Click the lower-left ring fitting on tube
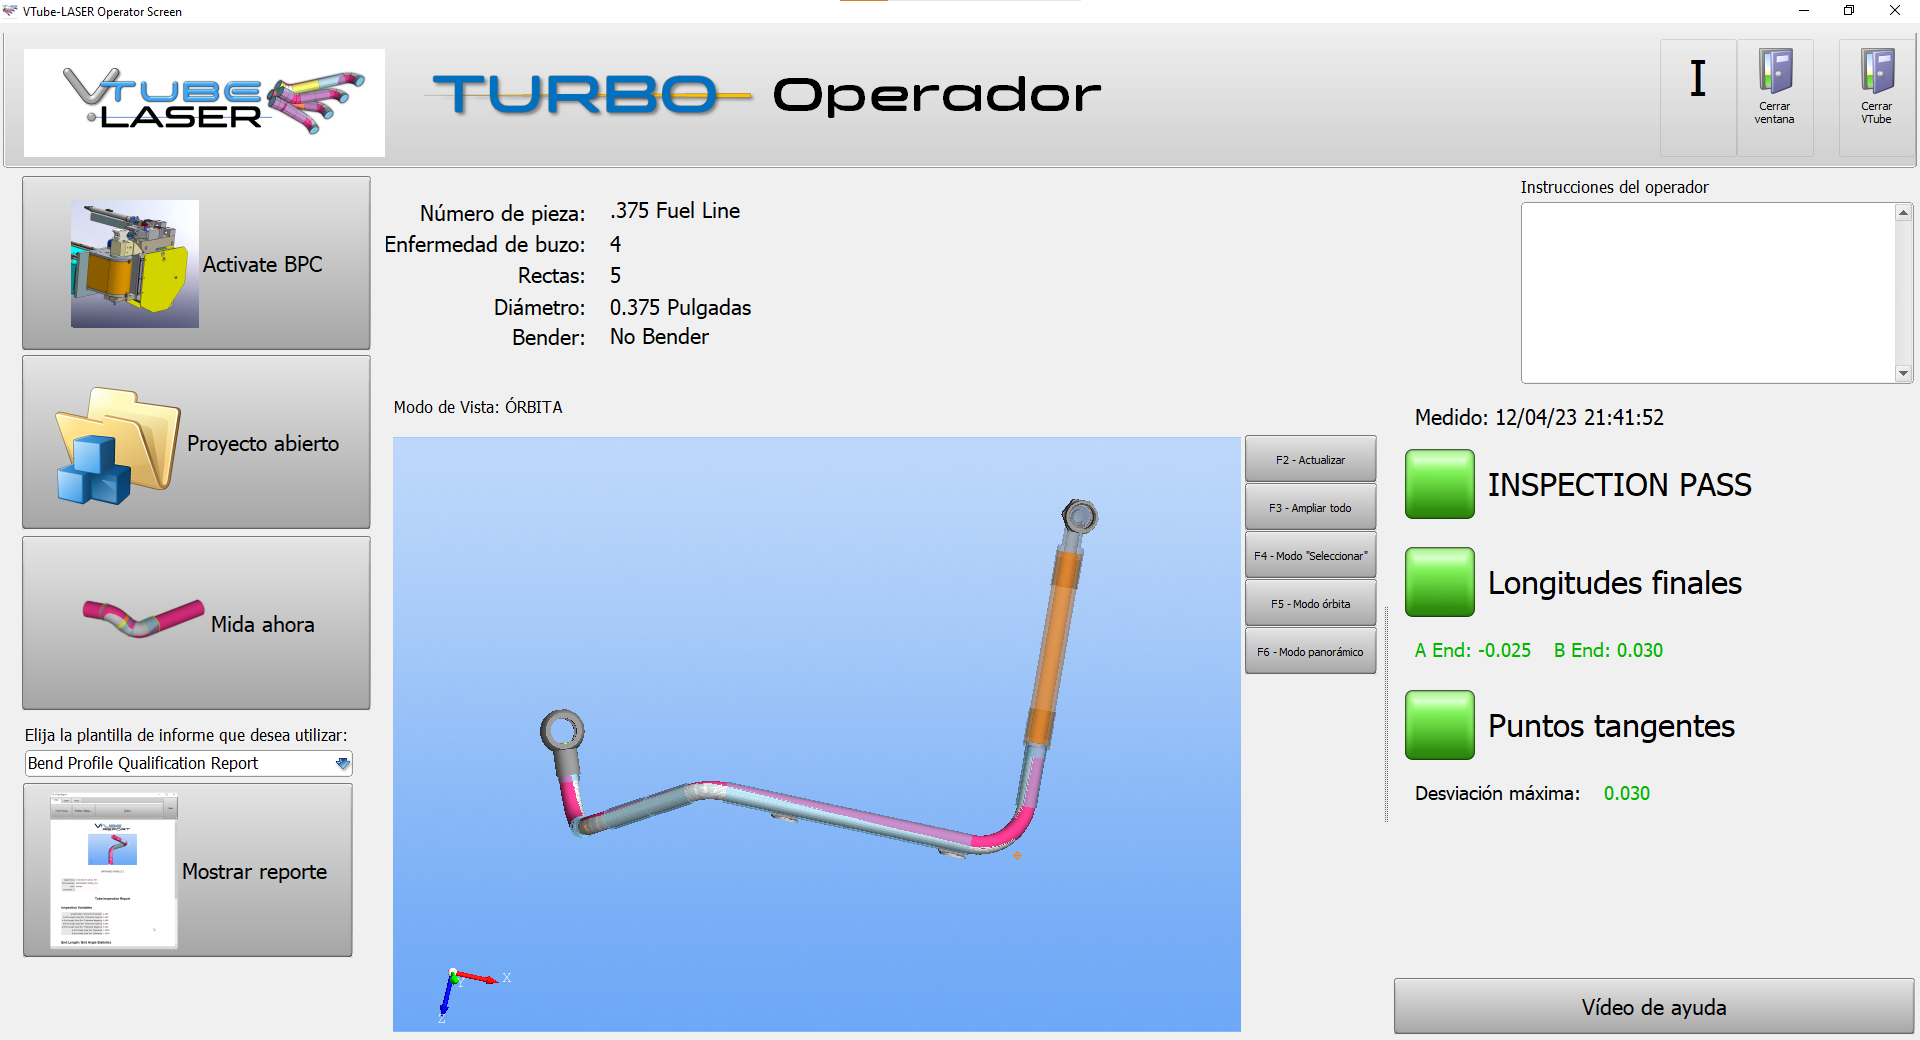The width and height of the screenshot is (1920, 1040). click(x=562, y=731)
